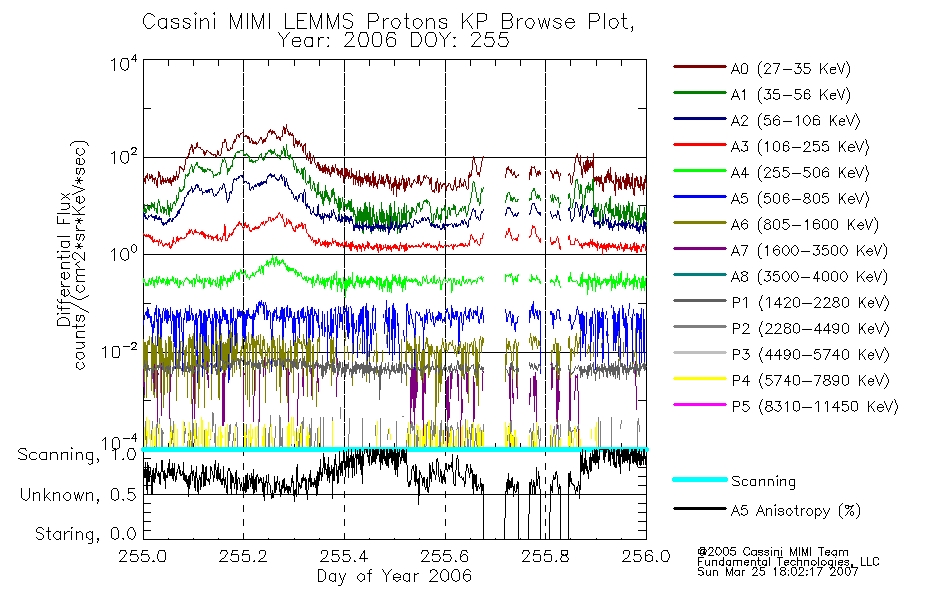The width and height of the screenshot is (950, 600).
Task: Click the x-axis tick label 255.4
Action: (x=344, y=556)
